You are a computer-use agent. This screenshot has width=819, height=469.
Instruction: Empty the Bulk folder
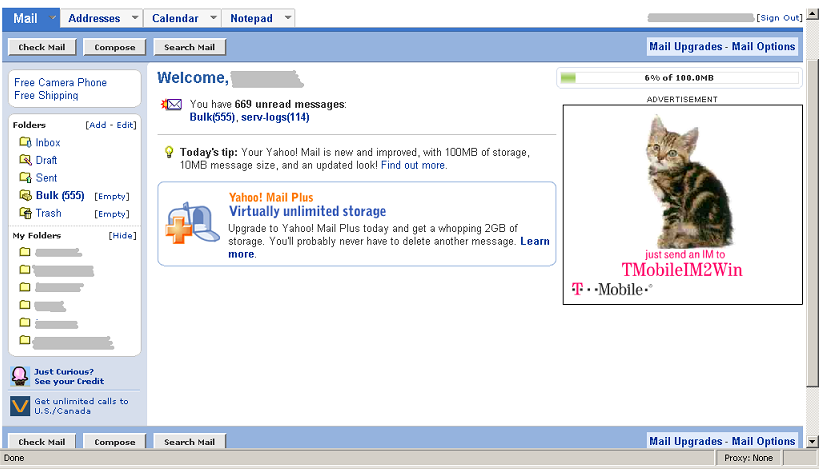tap(112, 196)
